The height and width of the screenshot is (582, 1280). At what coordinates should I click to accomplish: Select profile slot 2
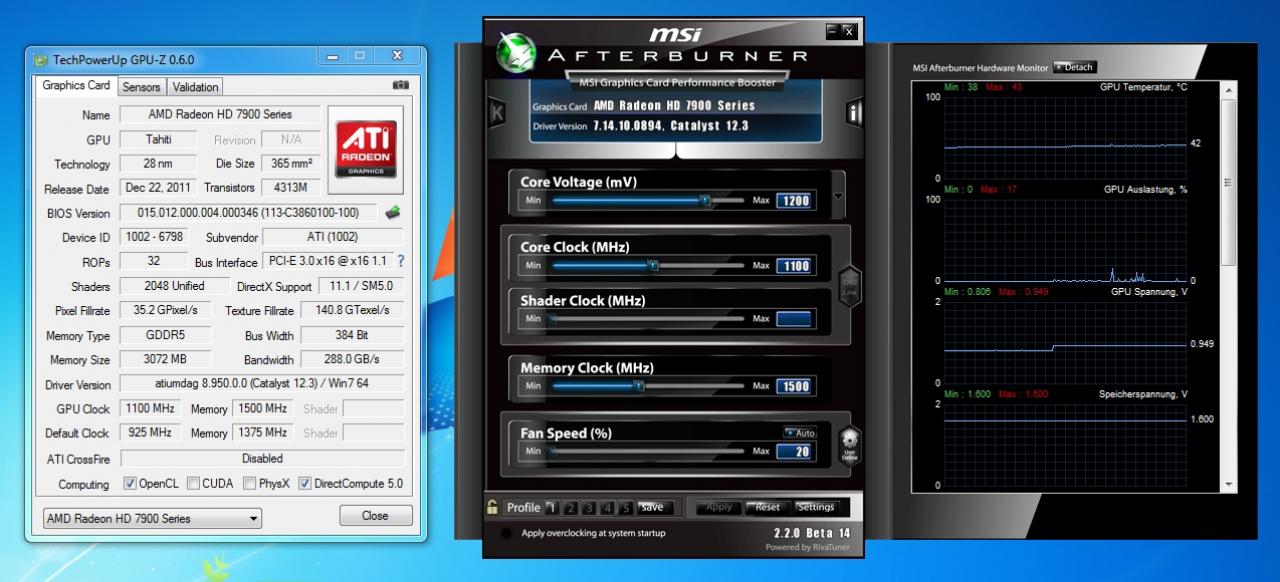click(572, 507)
